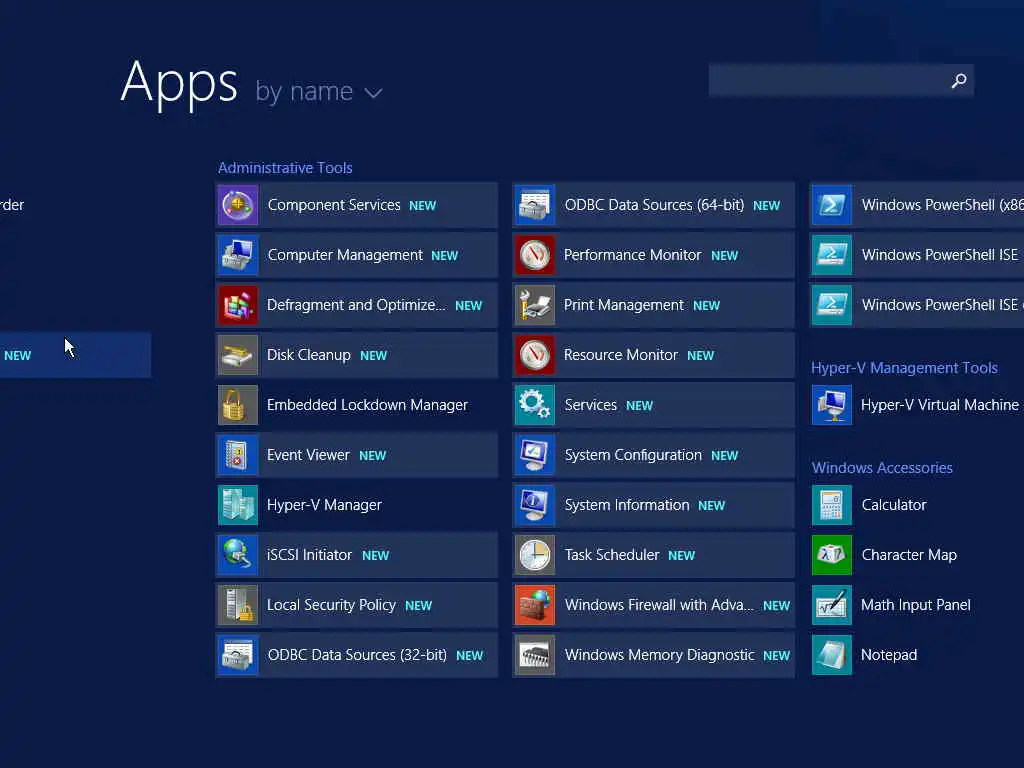Select the Hyper-V Management Tools header
The height and width of the screenshot is (768, 1024).
[x=904, y=368]
